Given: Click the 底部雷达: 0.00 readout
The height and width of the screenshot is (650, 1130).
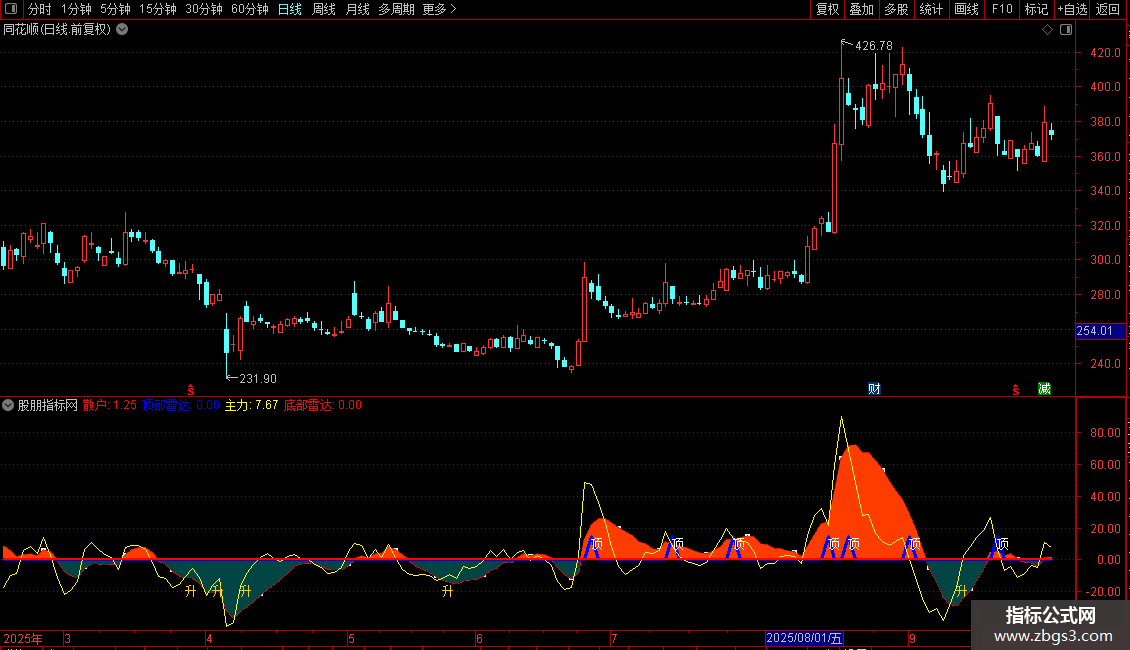Looking at the screenshot, I should [x=323, y=405].
